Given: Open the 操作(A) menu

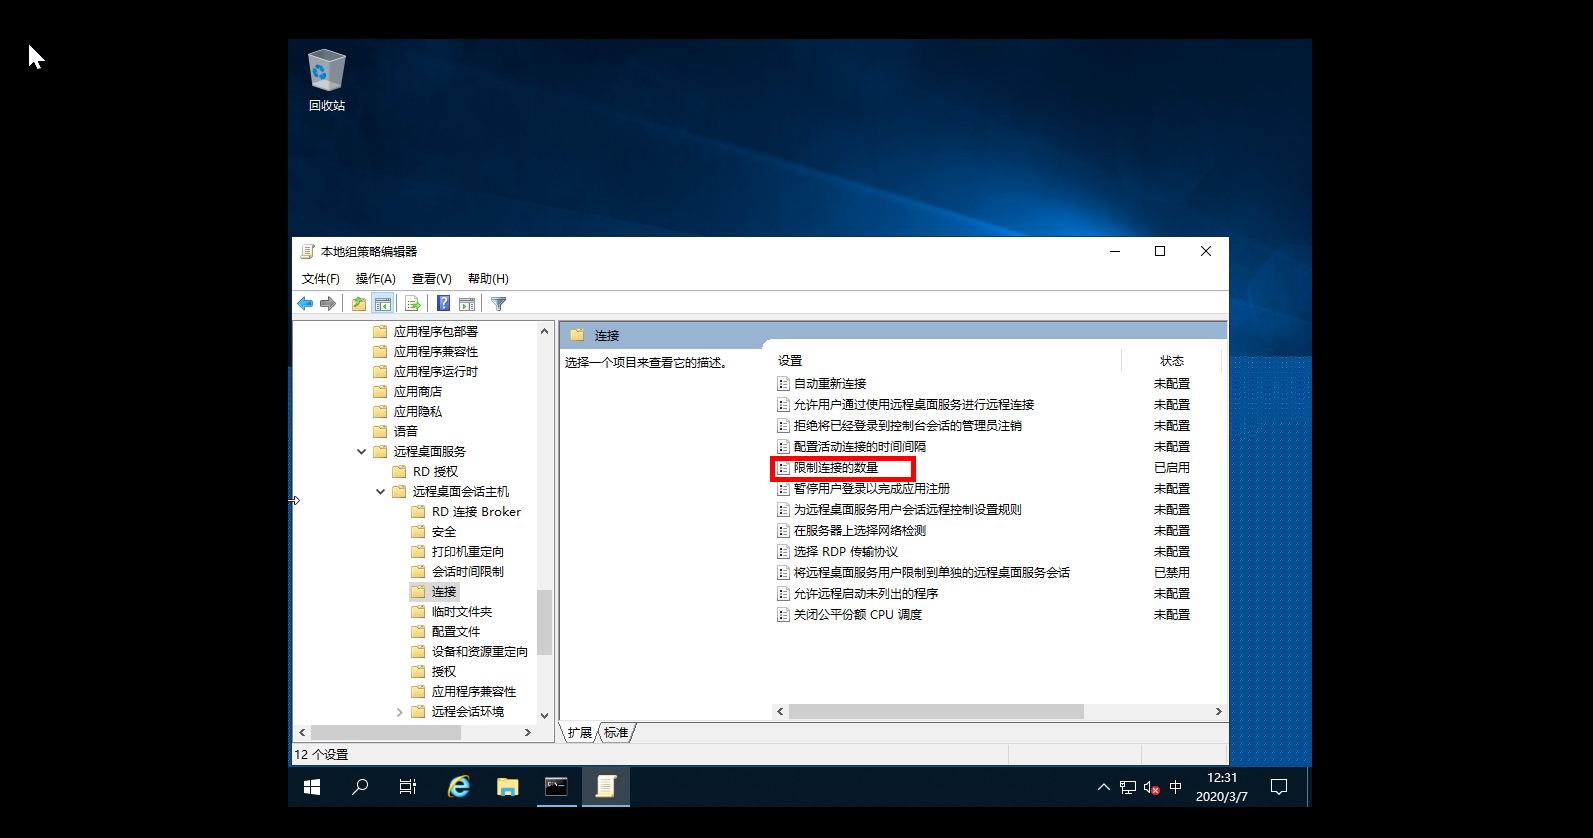Looking at the screenshot, I should (376, 279).
